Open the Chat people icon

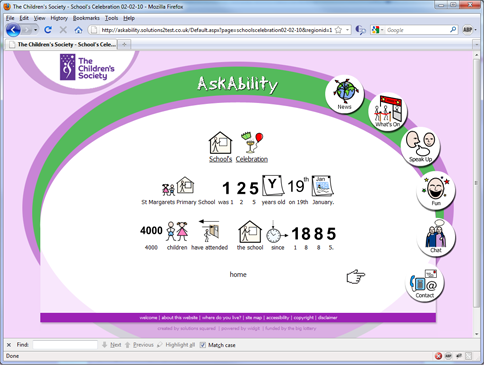(436, 237)
